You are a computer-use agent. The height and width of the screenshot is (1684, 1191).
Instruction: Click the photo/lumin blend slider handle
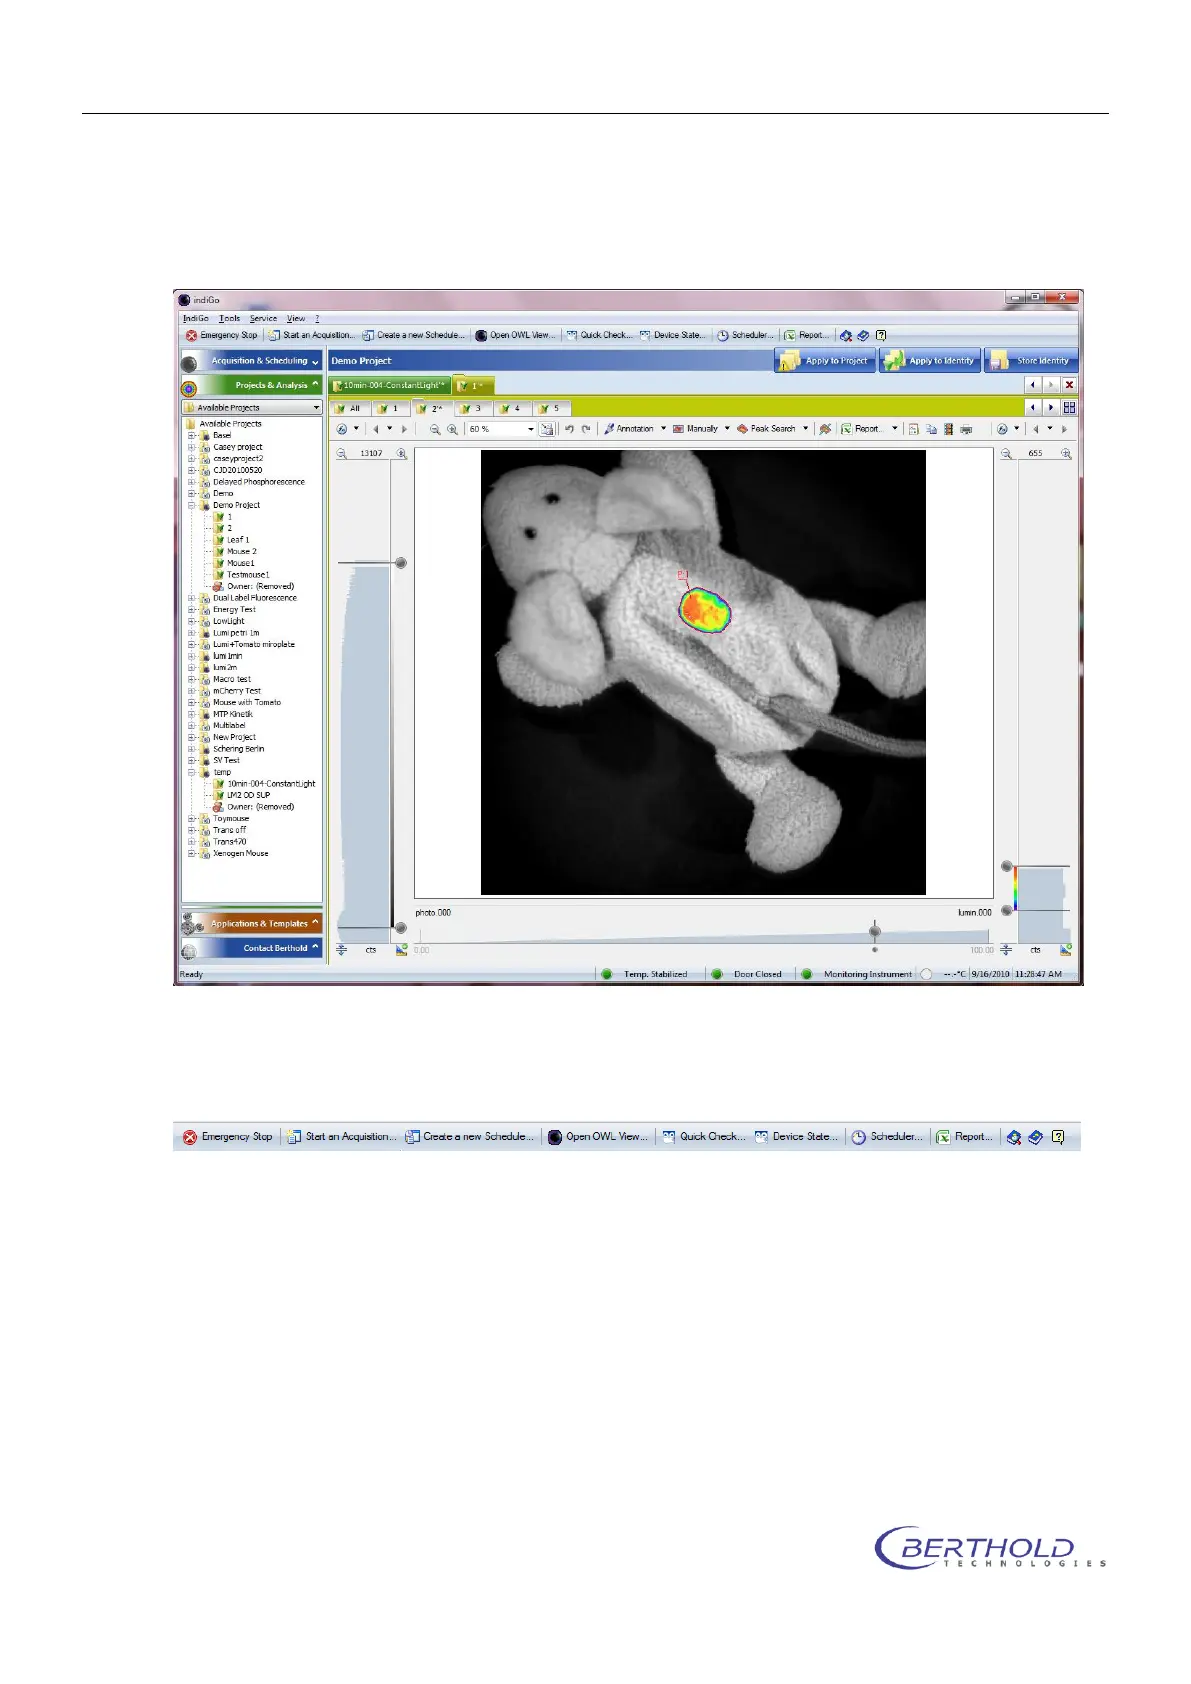[875, 931]
